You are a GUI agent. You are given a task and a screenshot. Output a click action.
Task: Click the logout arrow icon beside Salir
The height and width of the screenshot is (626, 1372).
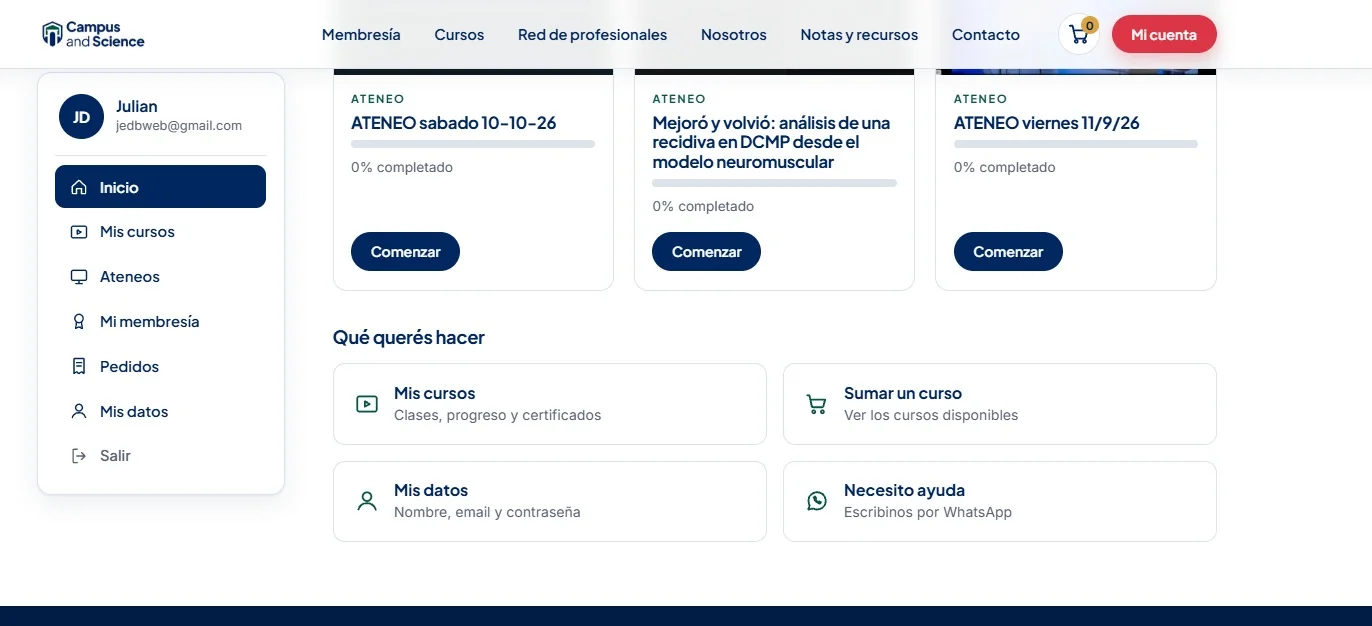coord(79,456)
